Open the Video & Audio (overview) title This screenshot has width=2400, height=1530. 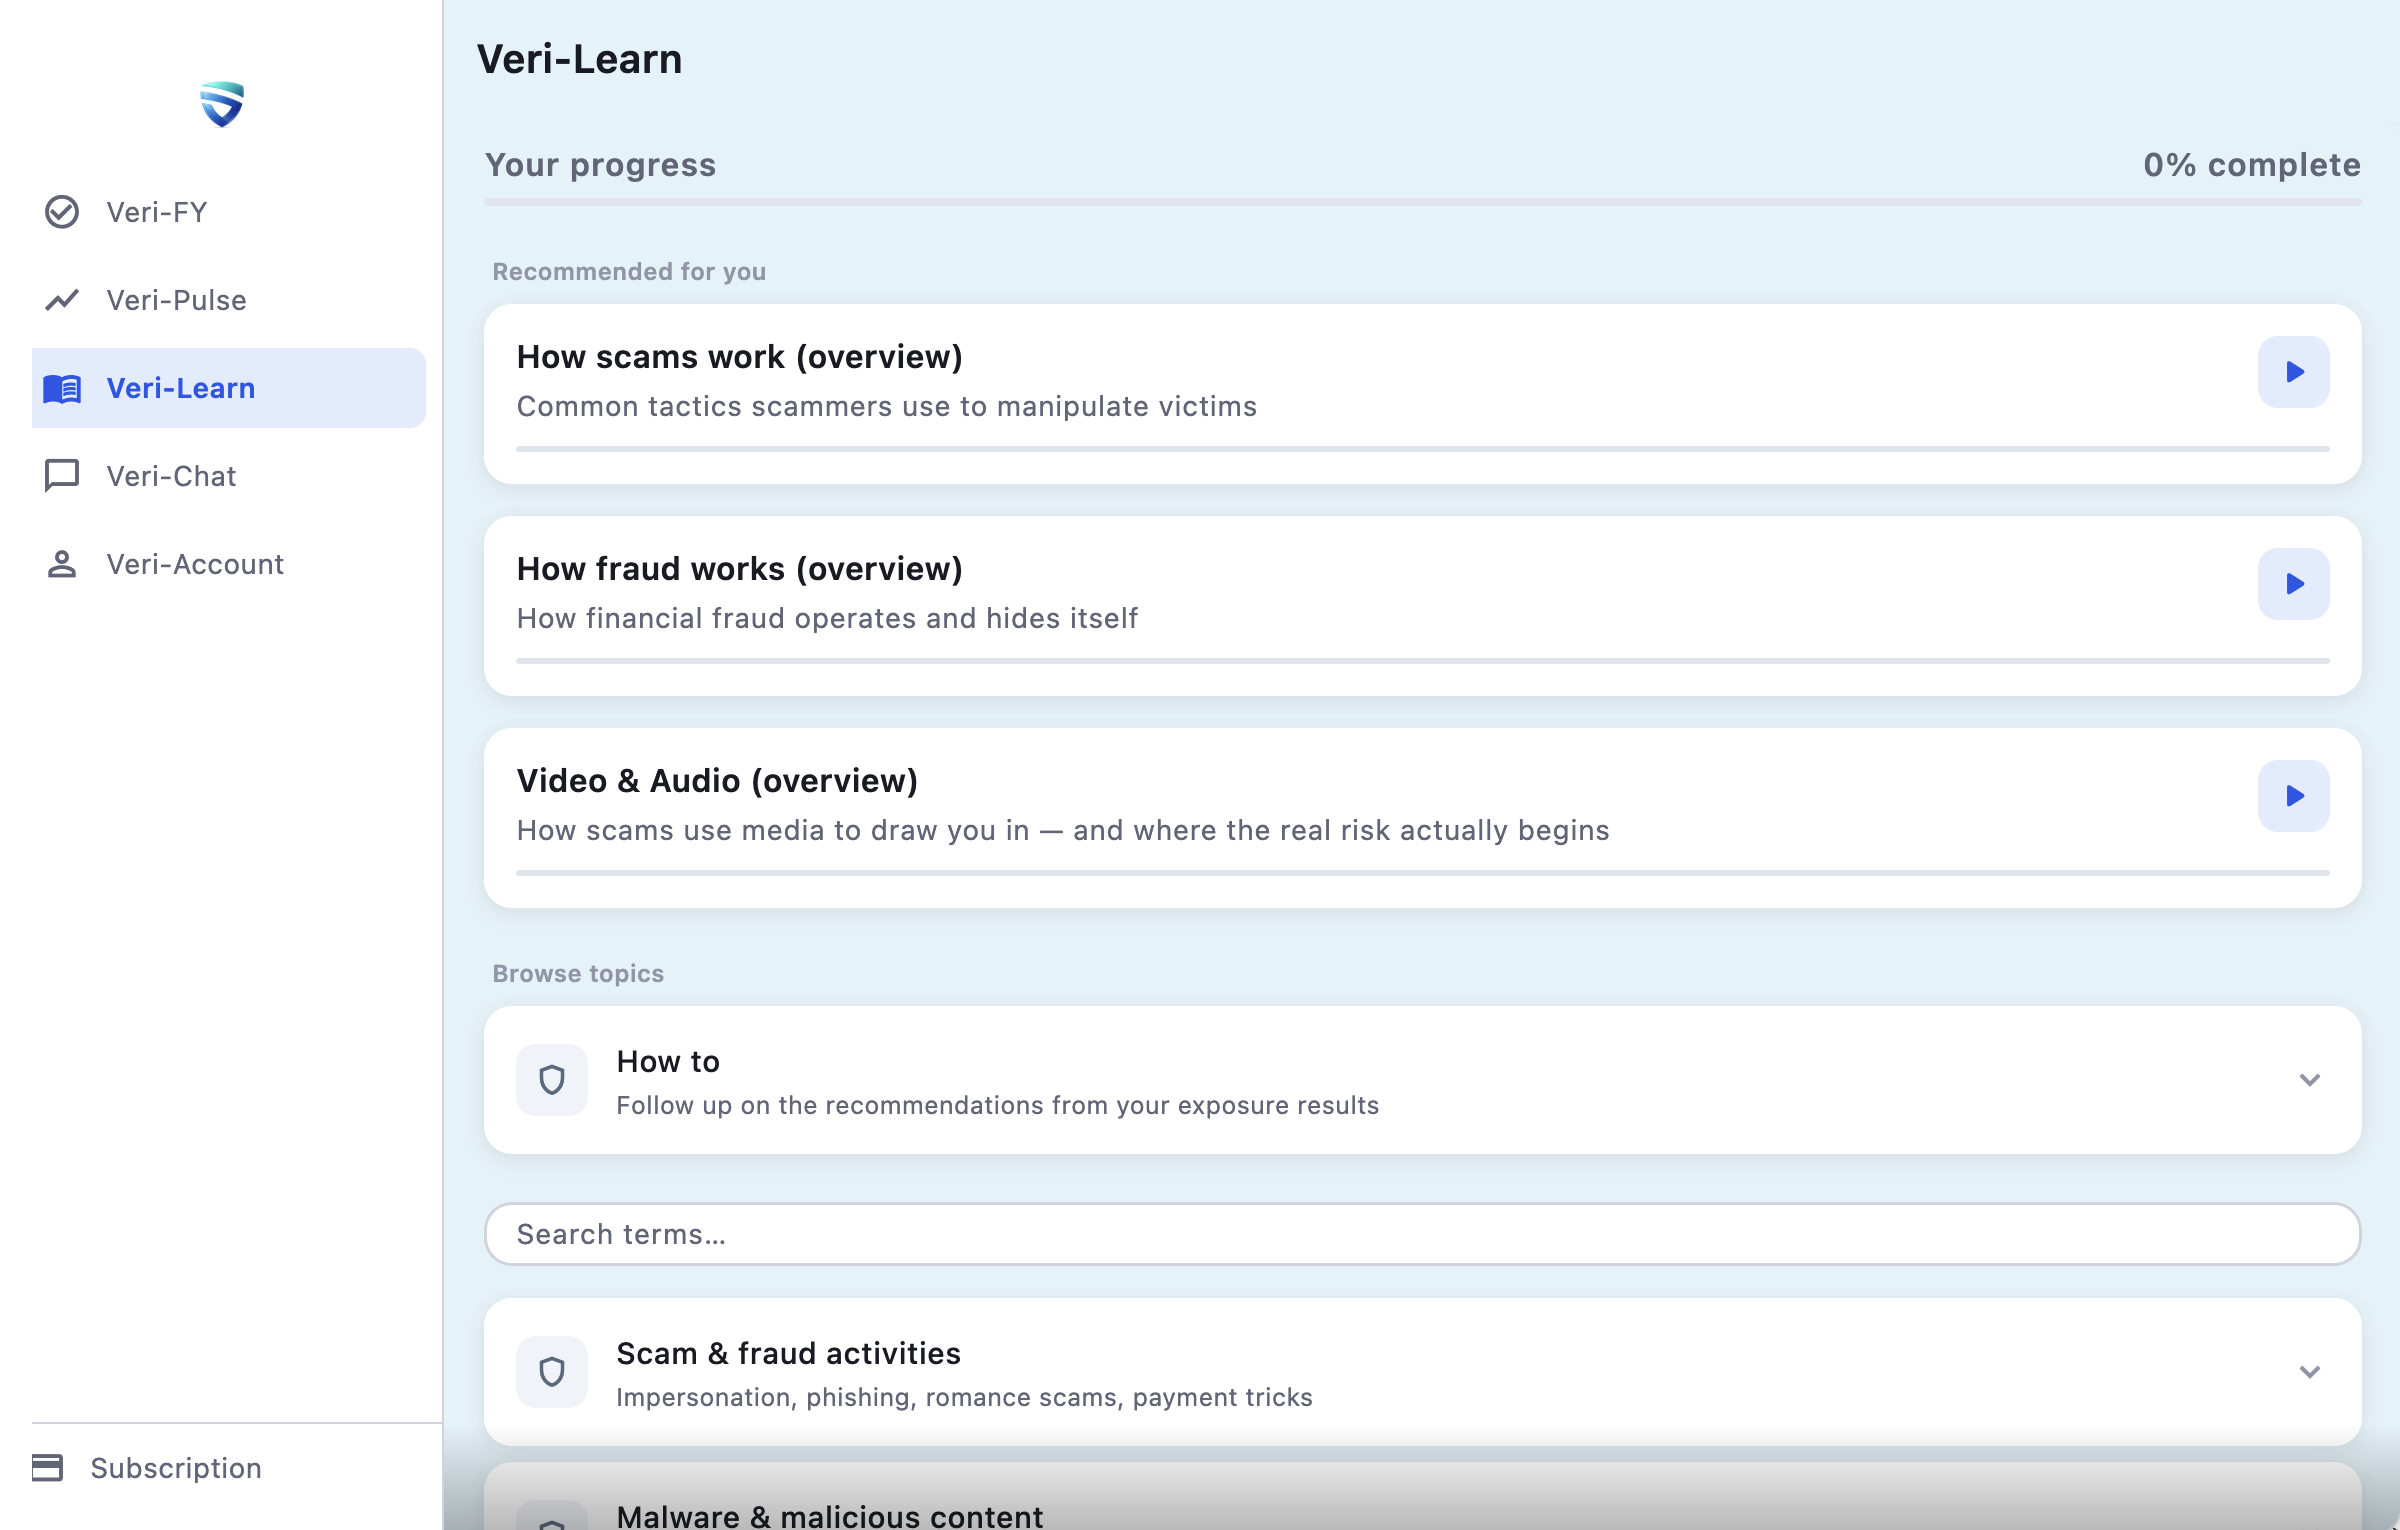[x=717, y=781]
